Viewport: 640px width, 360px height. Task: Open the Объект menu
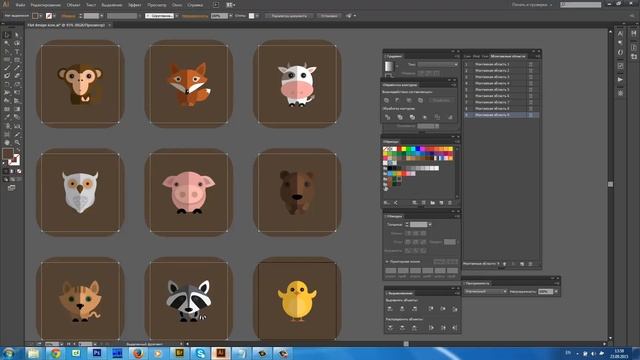click(73, 5)
